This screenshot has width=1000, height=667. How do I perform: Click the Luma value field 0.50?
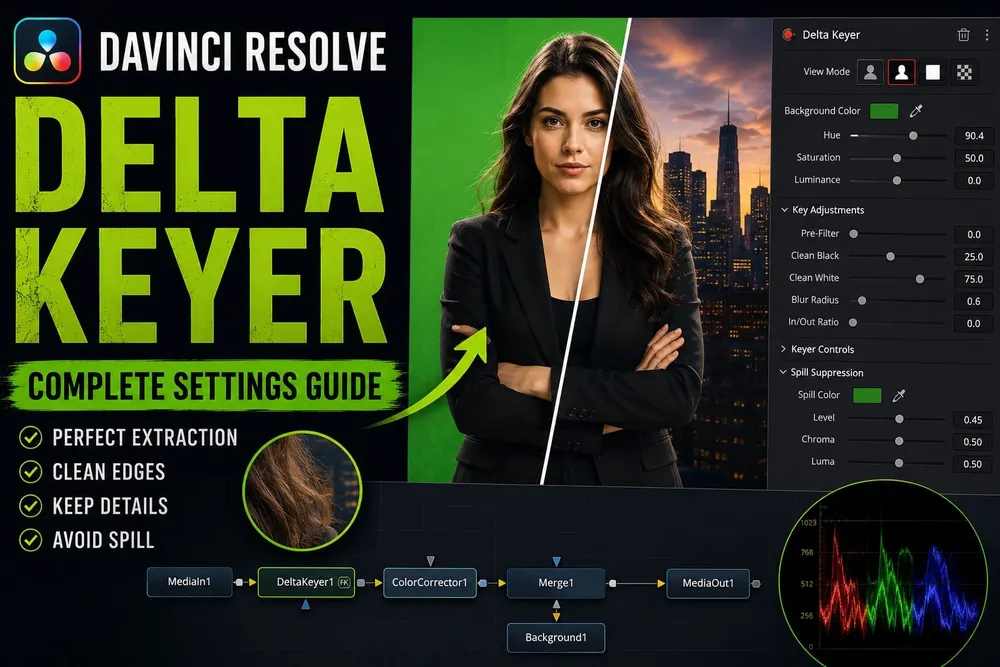tap(973, 464)
